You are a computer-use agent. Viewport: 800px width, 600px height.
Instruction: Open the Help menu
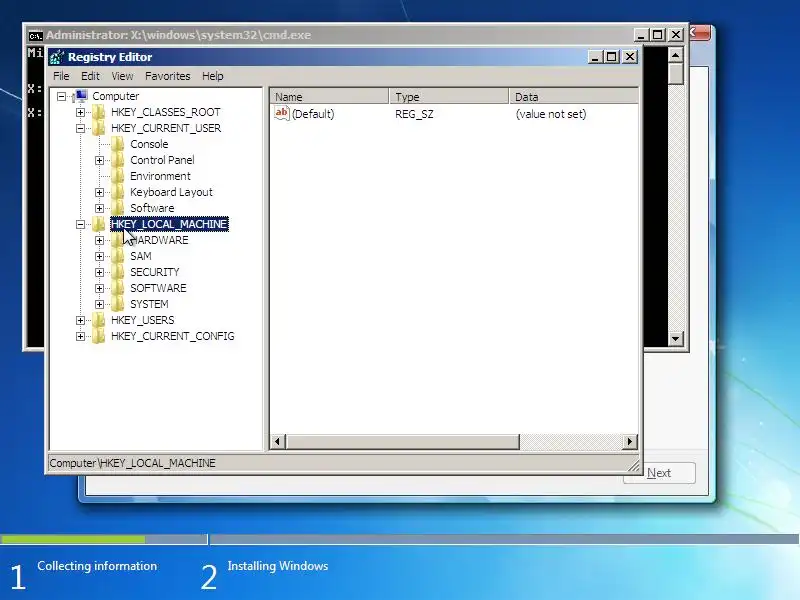tap(213, 76)
